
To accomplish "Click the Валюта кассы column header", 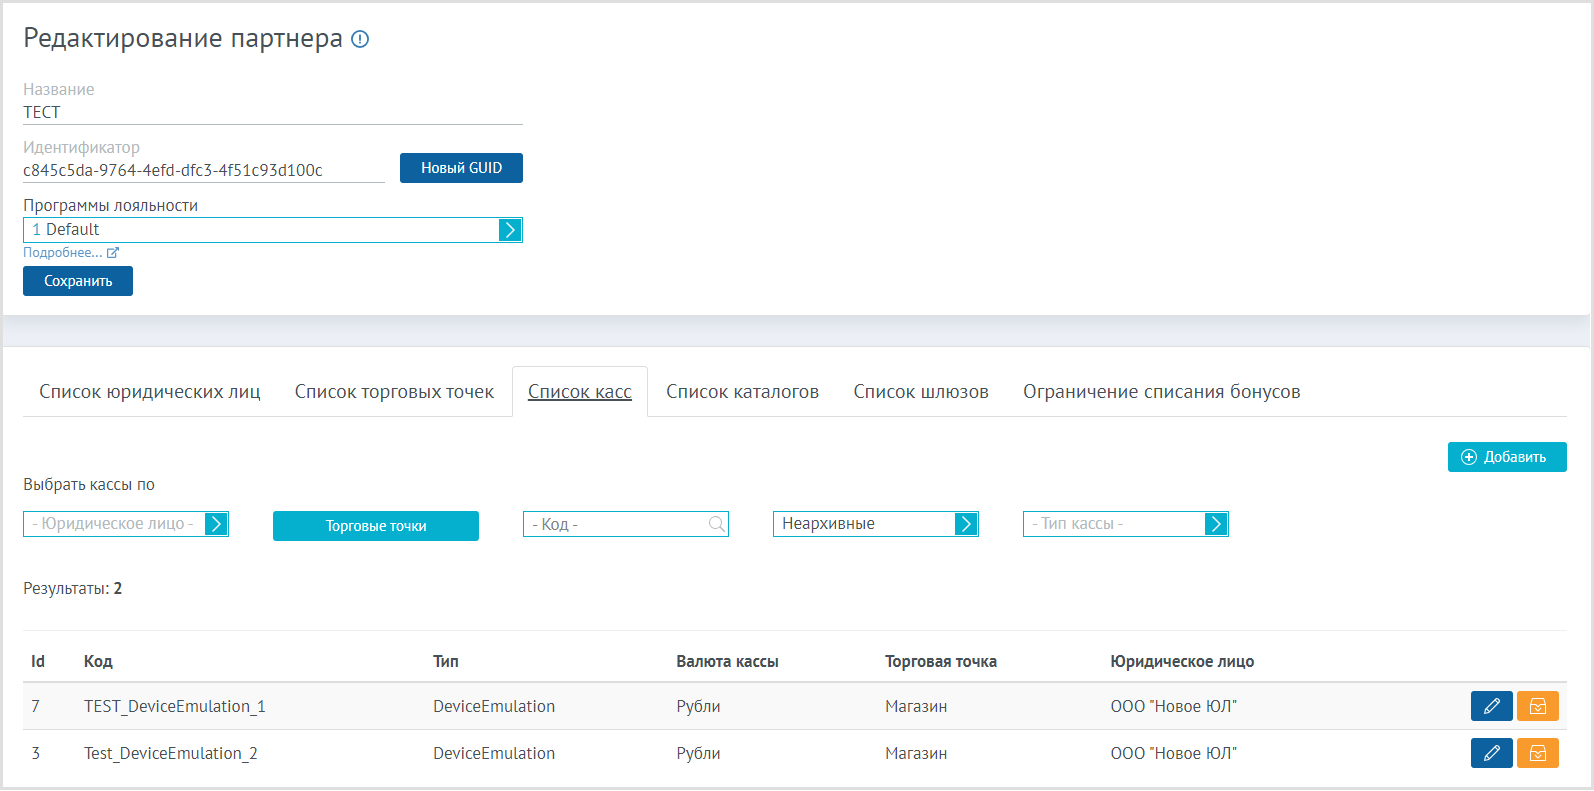I will (727, 661).
